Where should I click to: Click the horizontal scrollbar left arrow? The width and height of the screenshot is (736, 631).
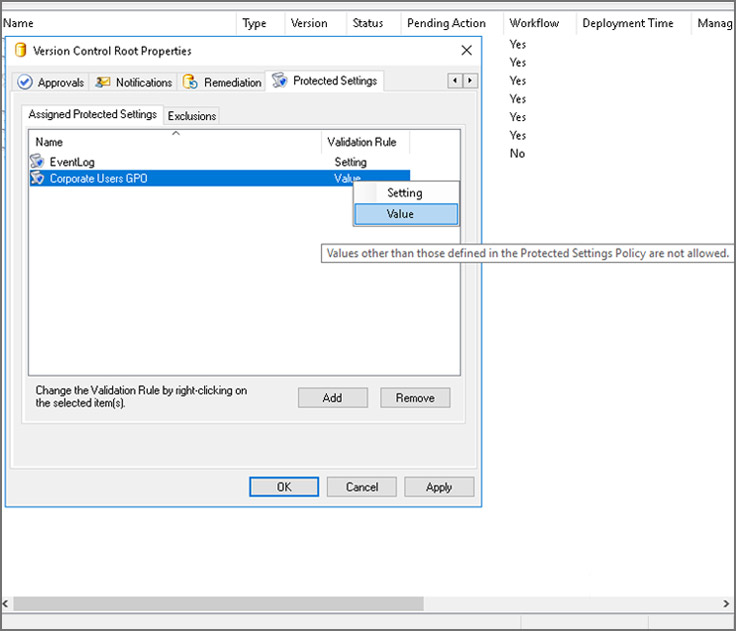tap(6, 604)
